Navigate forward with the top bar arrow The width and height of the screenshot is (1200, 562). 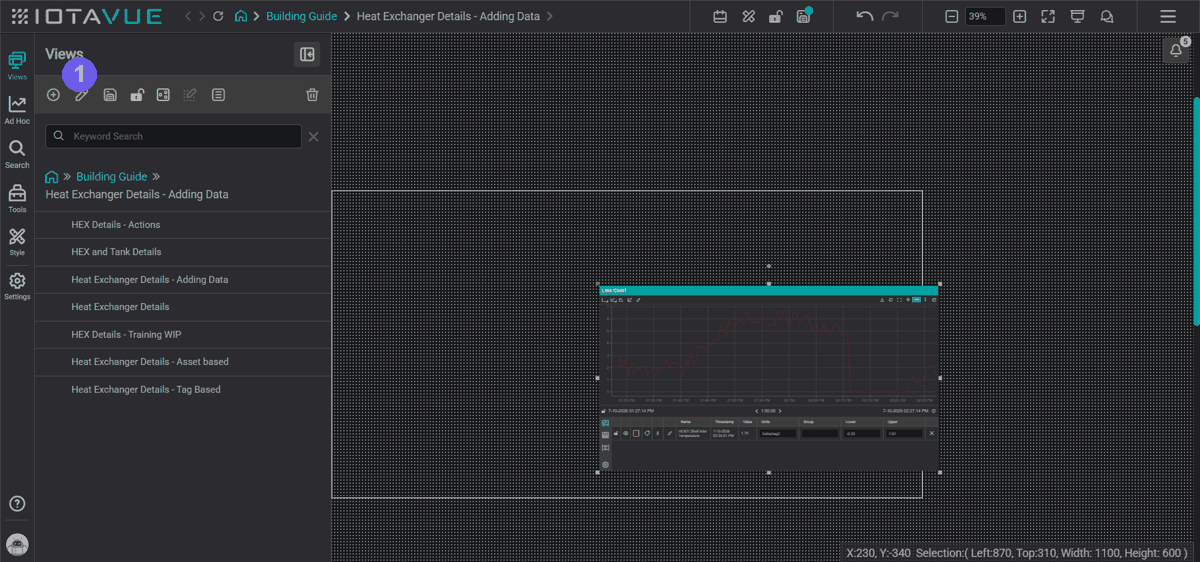202,17
